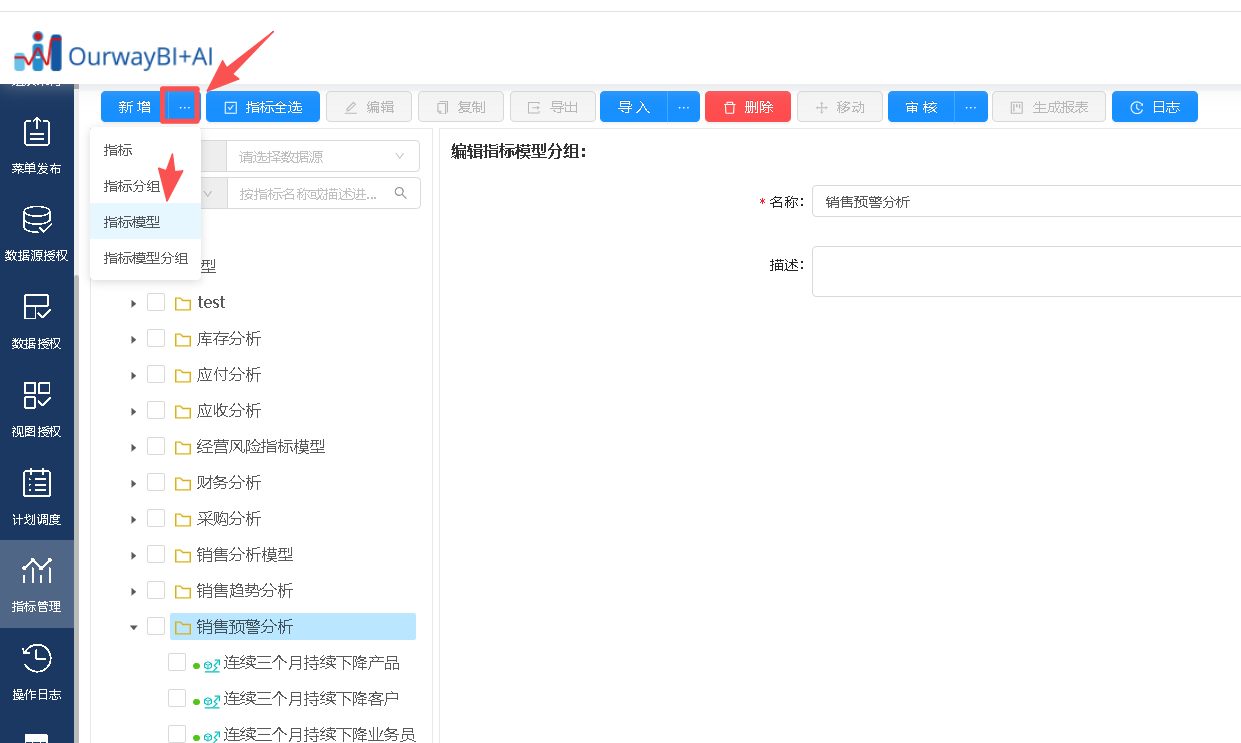The image size is (1241, 743).
Task: Check the test folder checkbox
Action: 156,302
